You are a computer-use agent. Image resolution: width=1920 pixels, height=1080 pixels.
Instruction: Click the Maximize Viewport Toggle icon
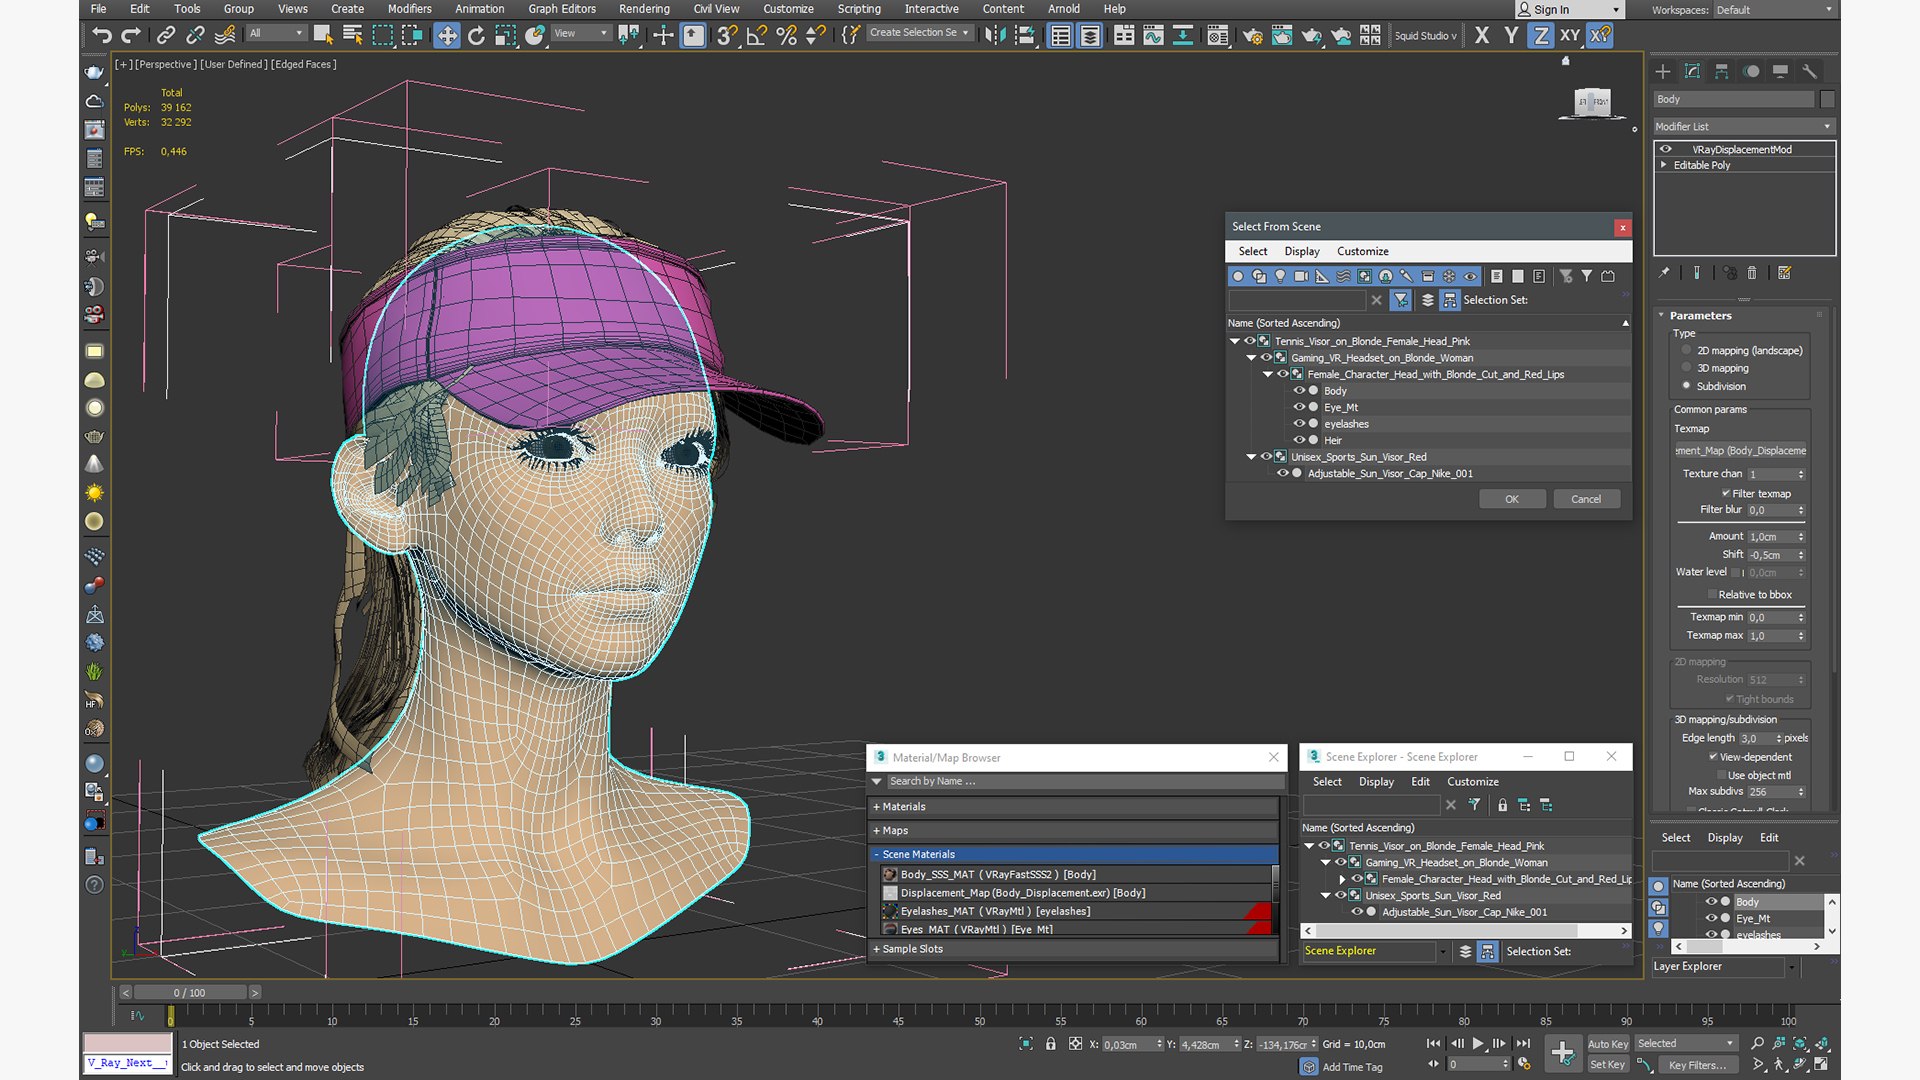click(x=1822, y=1064)
